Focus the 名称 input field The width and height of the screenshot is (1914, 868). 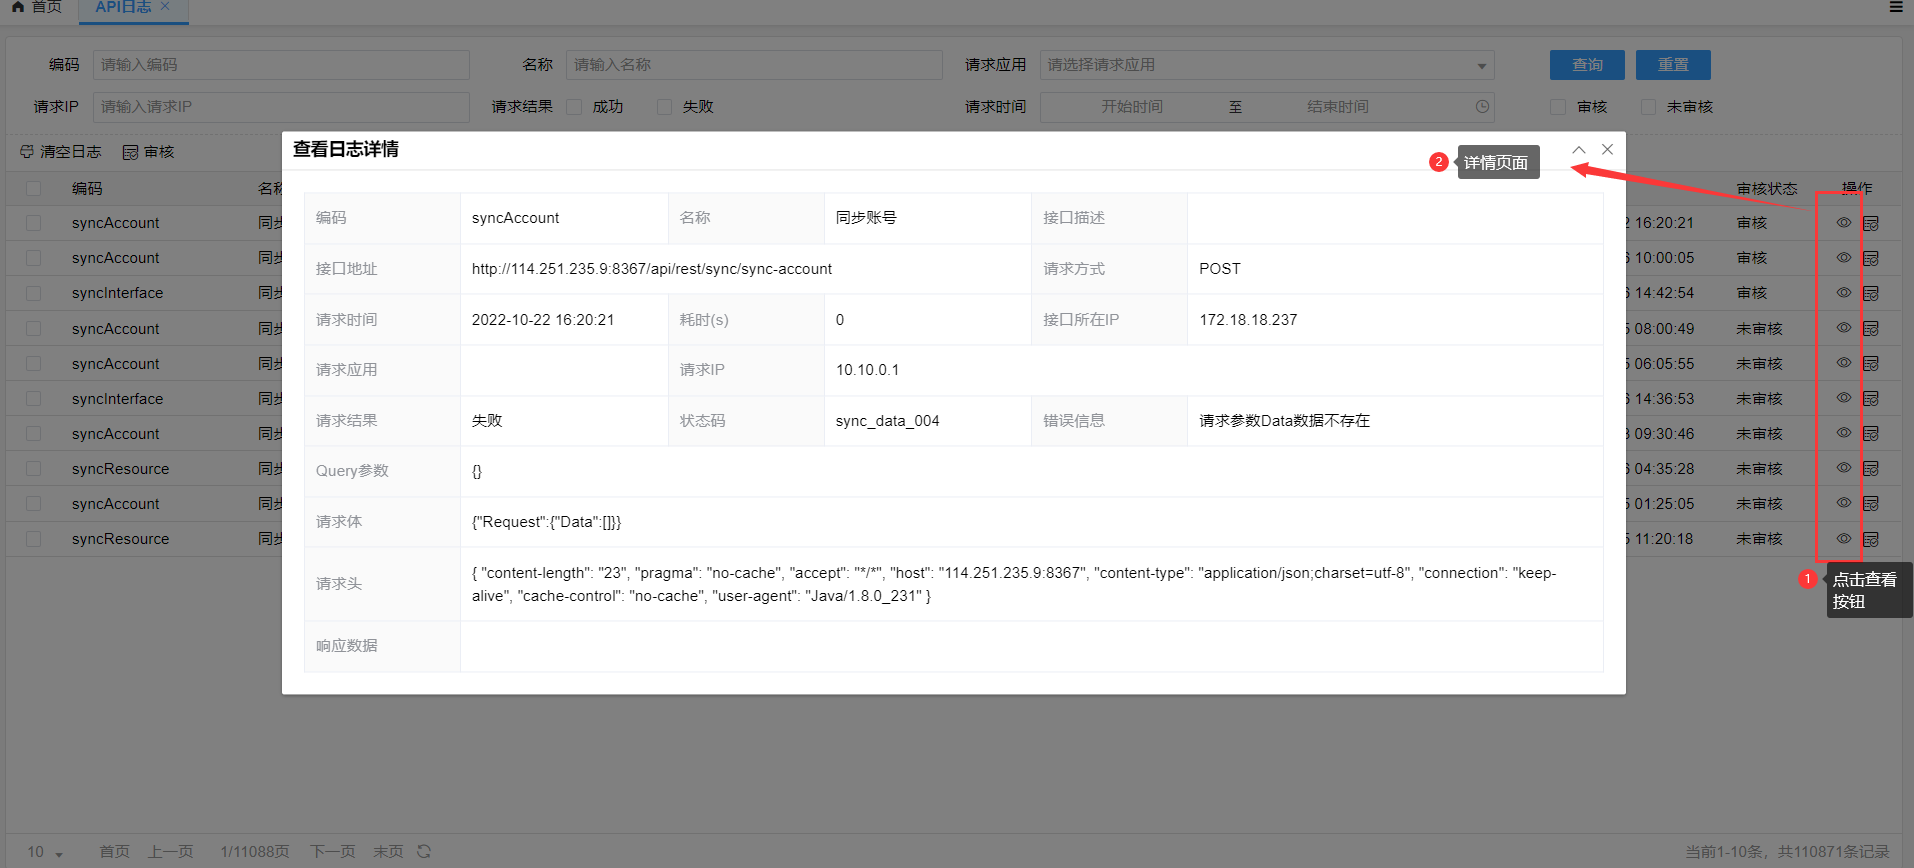754,65
